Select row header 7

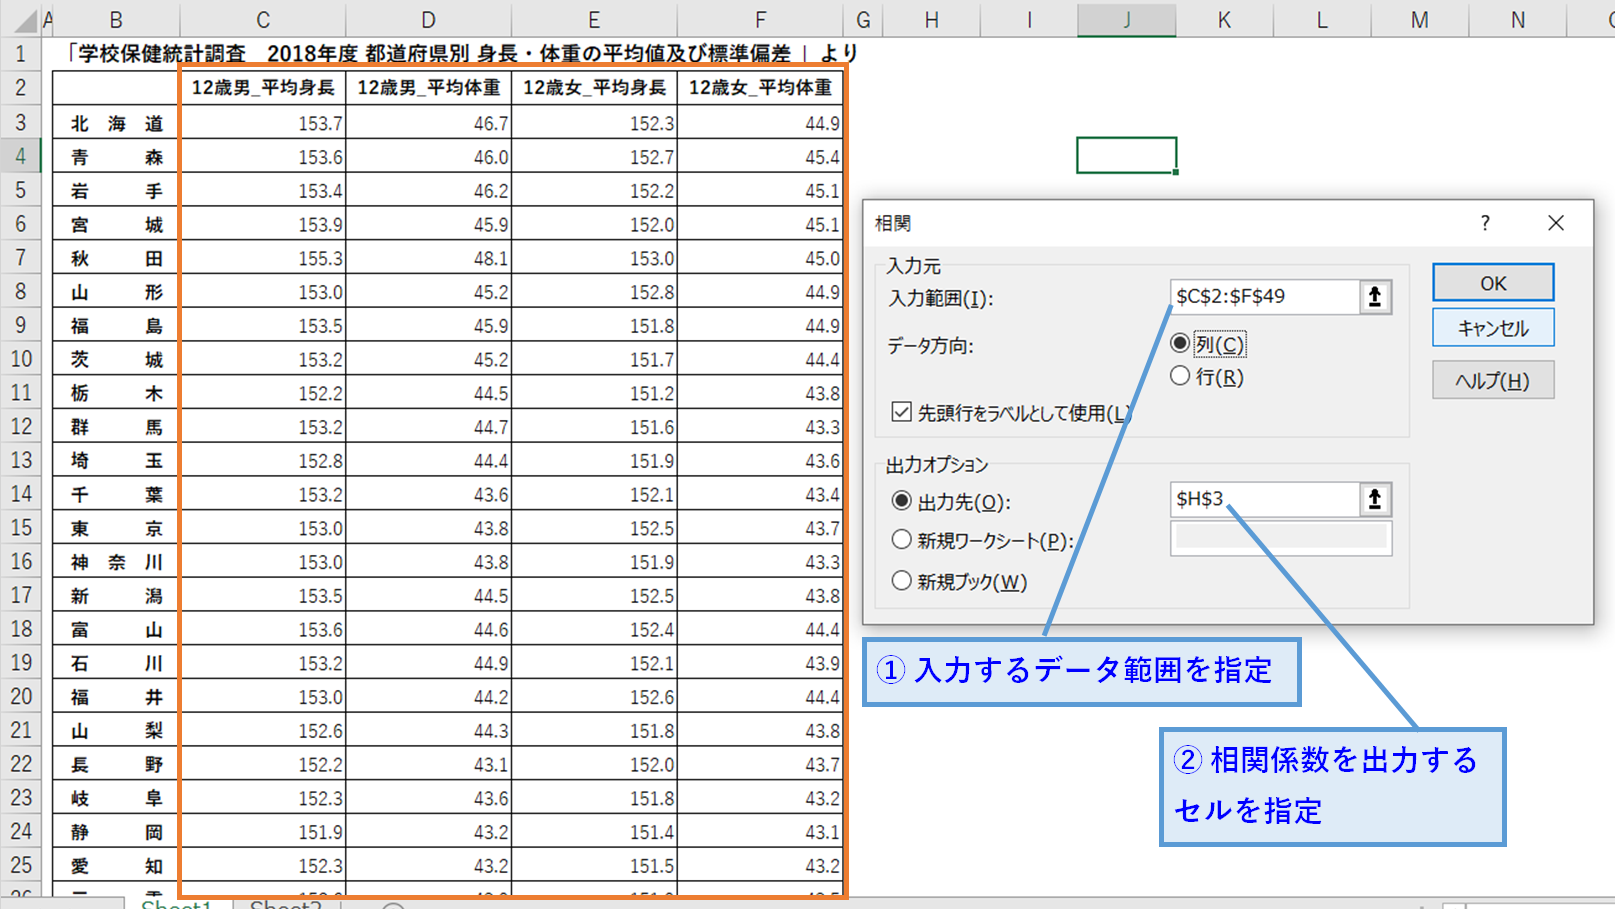[x=20, y=257]
